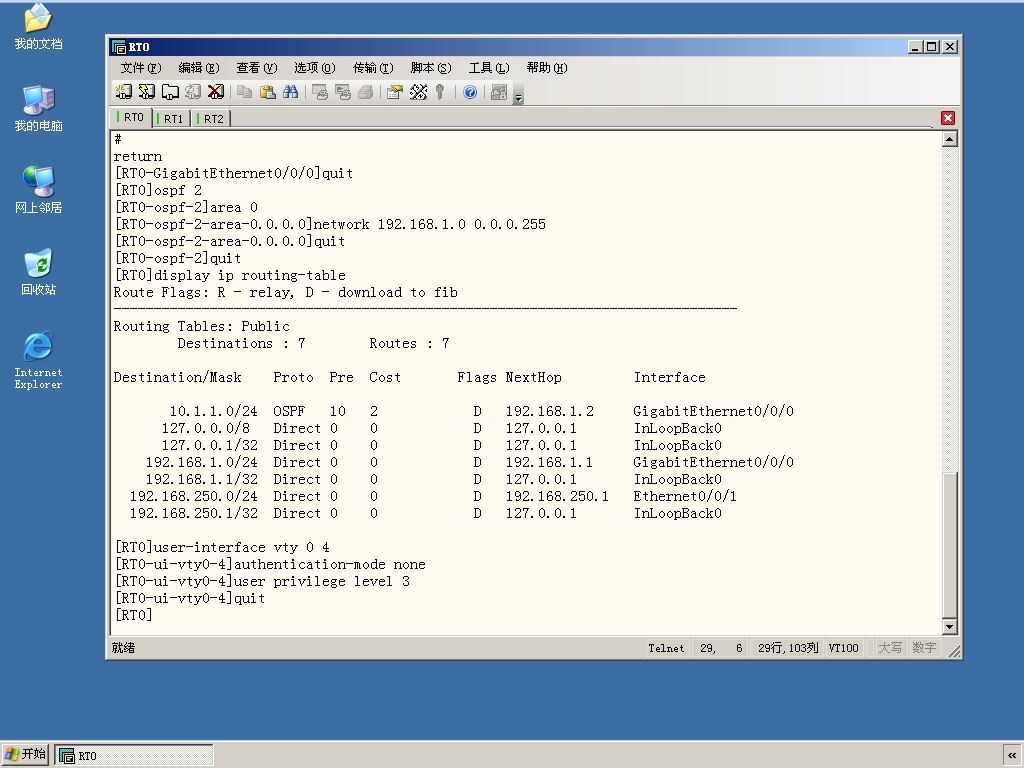Click the connect-in-tab folder icon
Screen dimensions: 1024x768
(x=170, y=92)
